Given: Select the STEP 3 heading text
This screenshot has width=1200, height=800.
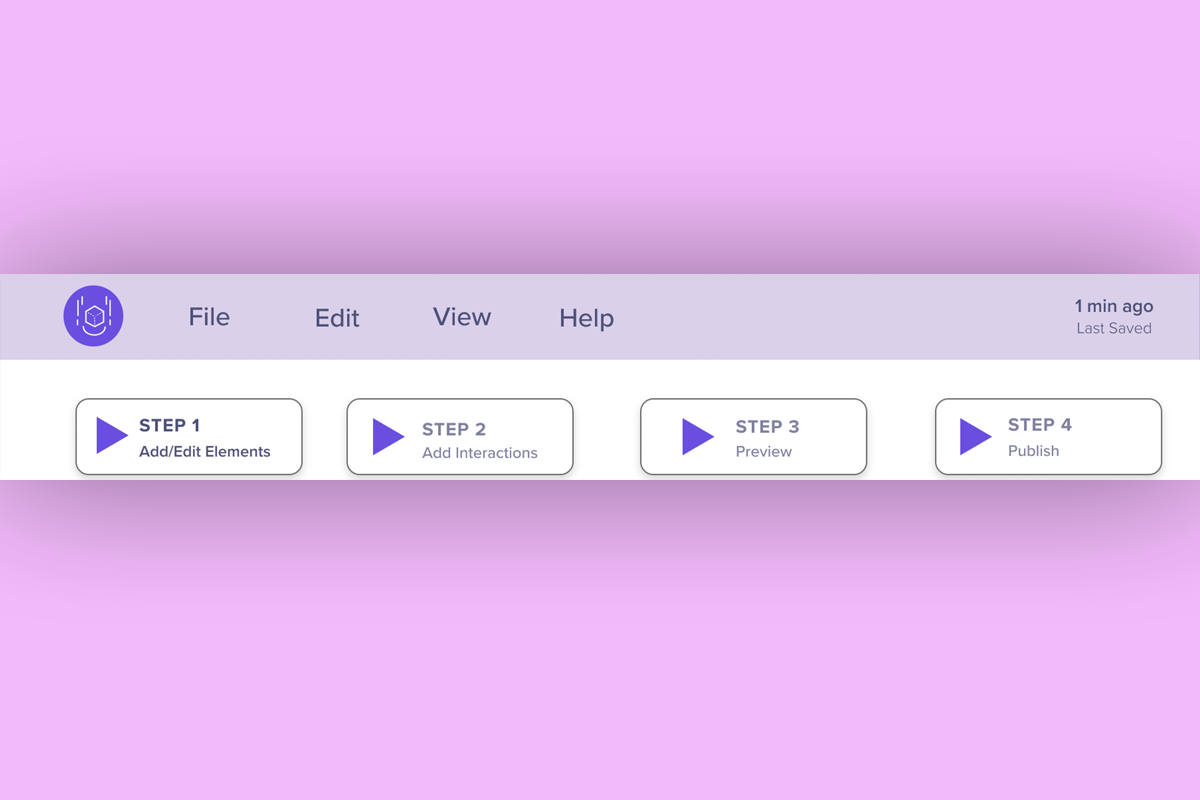Looking at the screenshot, I should (767, 426).
